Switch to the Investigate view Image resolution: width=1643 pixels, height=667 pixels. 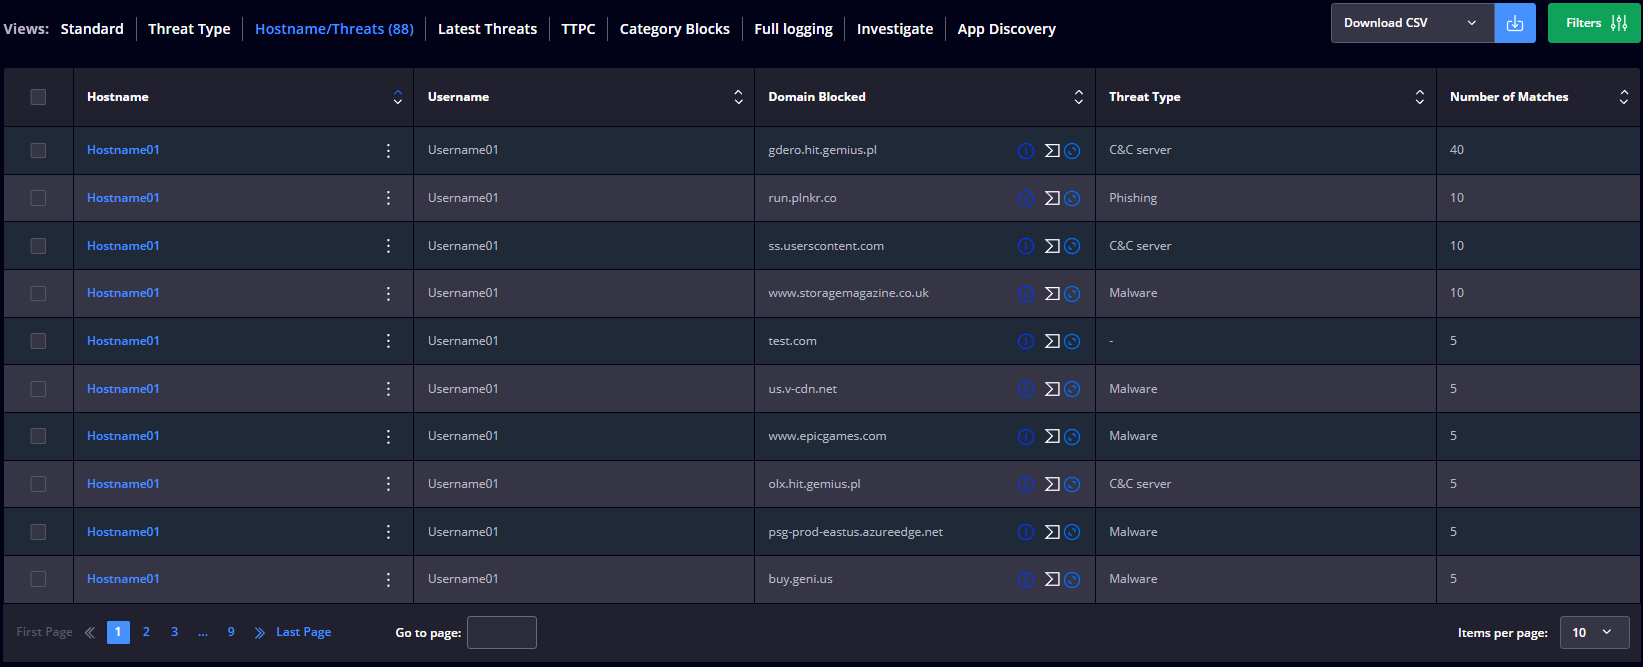895,29
